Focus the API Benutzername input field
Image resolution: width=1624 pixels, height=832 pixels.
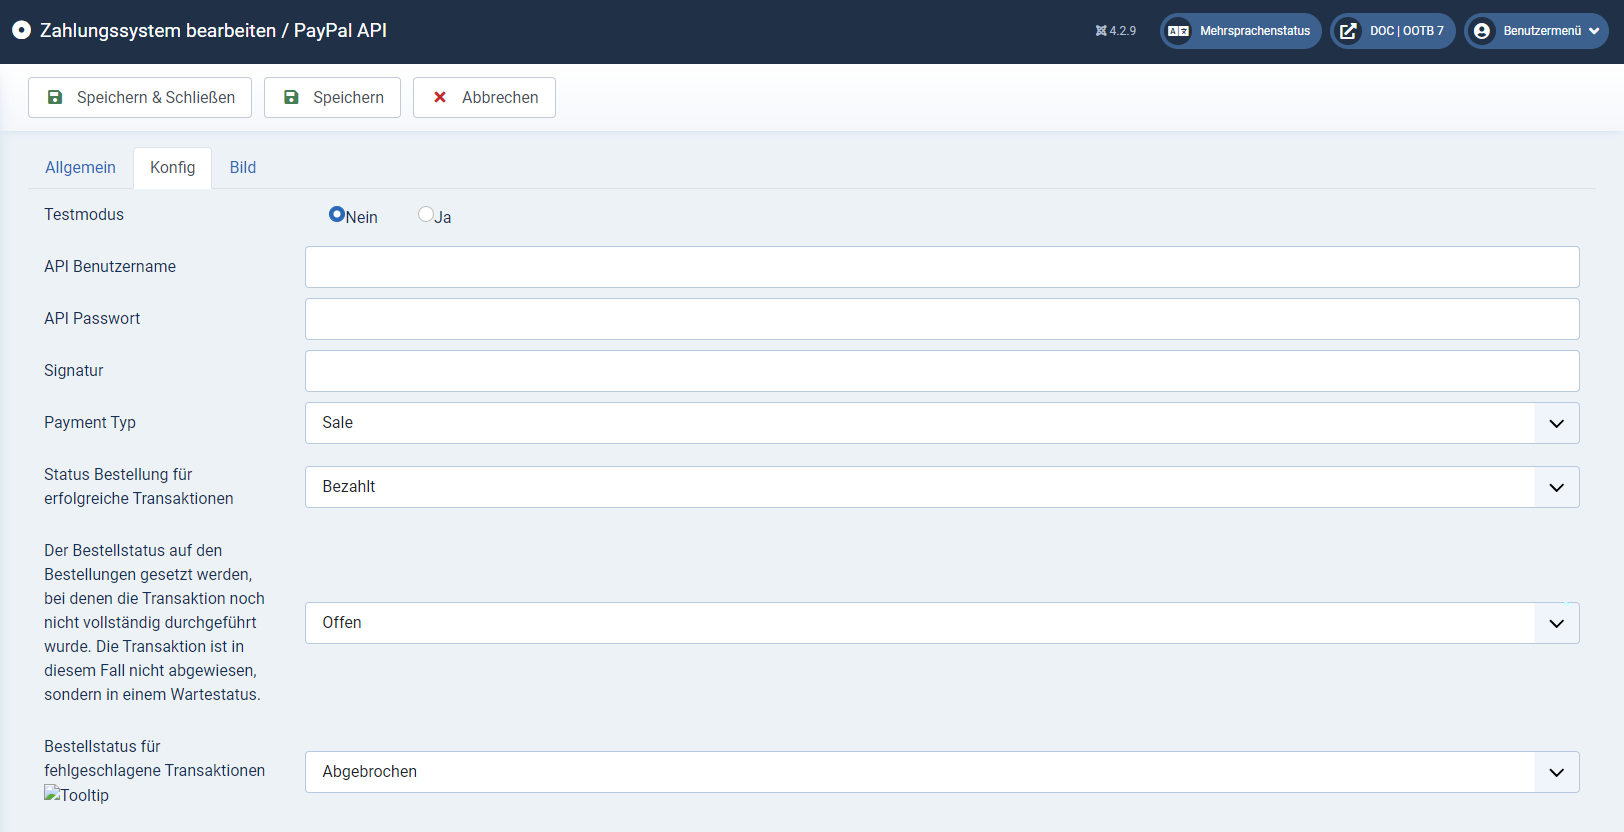click(x=942, y=267)
